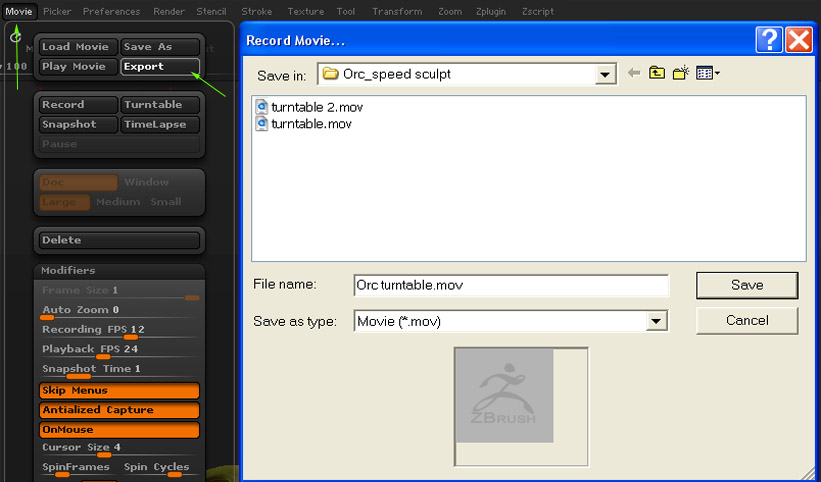Open the Preferences menu
821x482 pixels.
[112, 11]
